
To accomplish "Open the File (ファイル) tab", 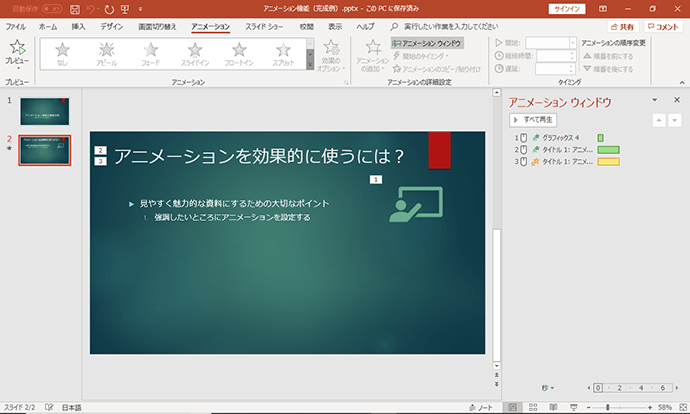I will [15, 26].
